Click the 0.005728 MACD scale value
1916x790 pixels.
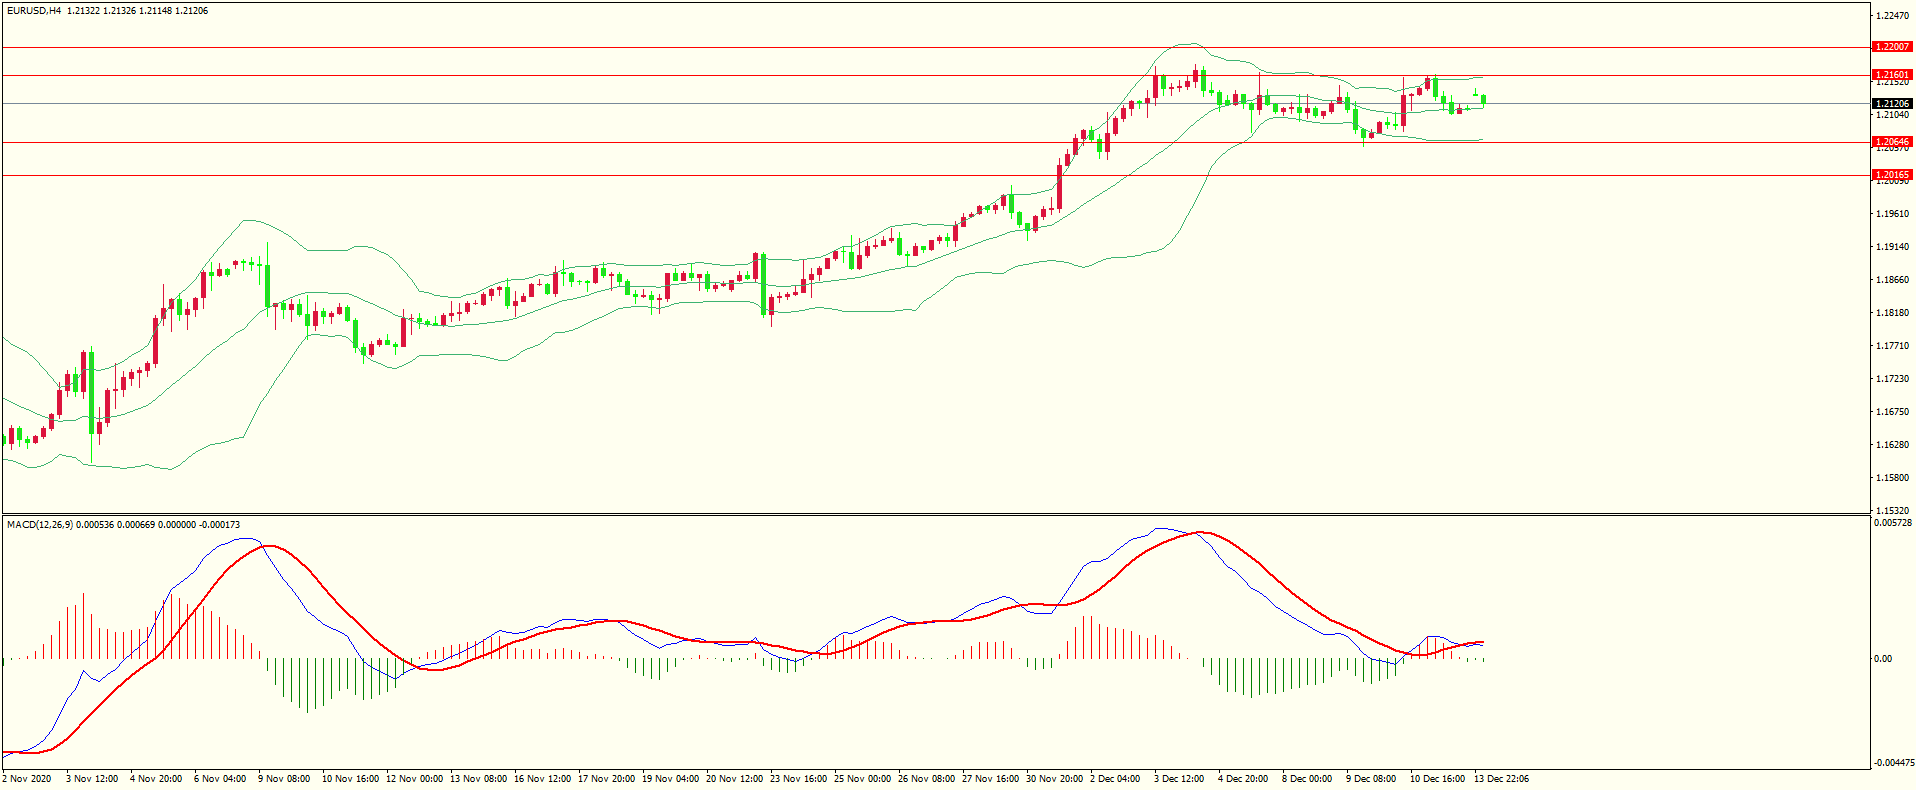[1892, 523]
